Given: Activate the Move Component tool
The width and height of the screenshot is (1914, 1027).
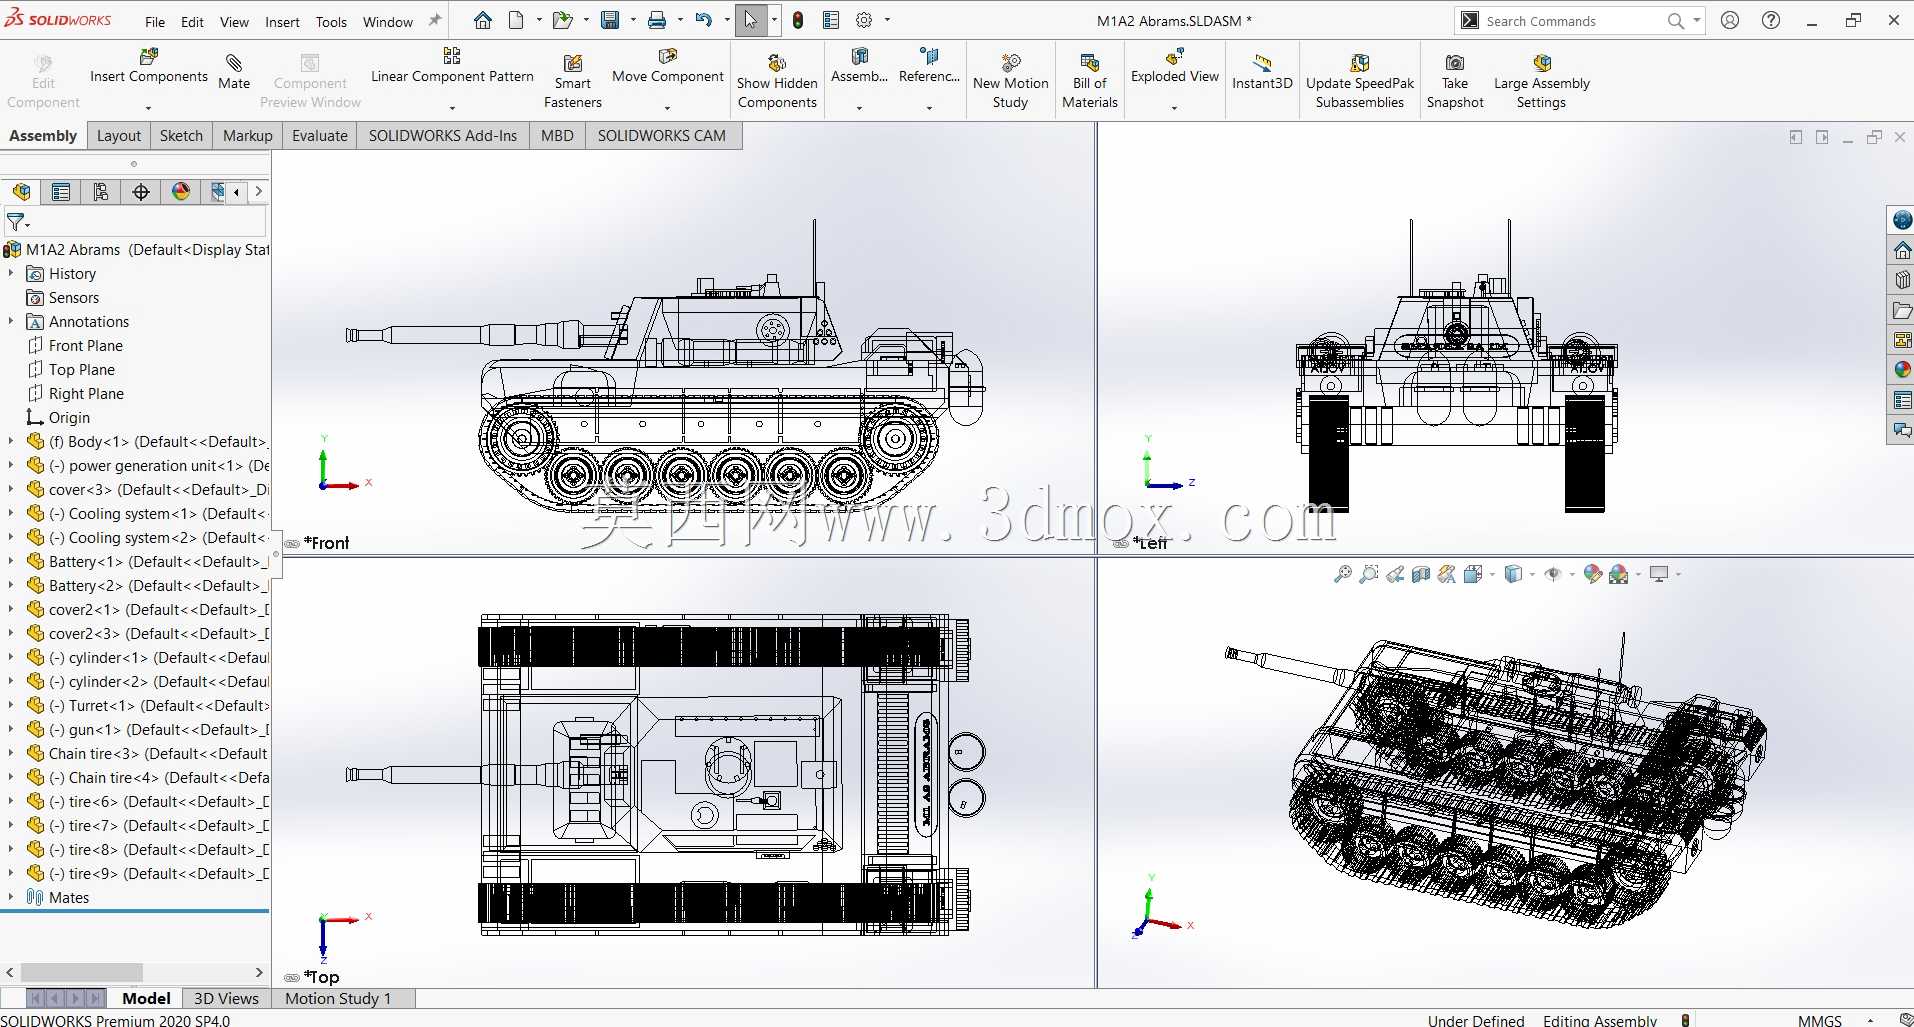Looking at the screenshot, I should pos(667,66).
